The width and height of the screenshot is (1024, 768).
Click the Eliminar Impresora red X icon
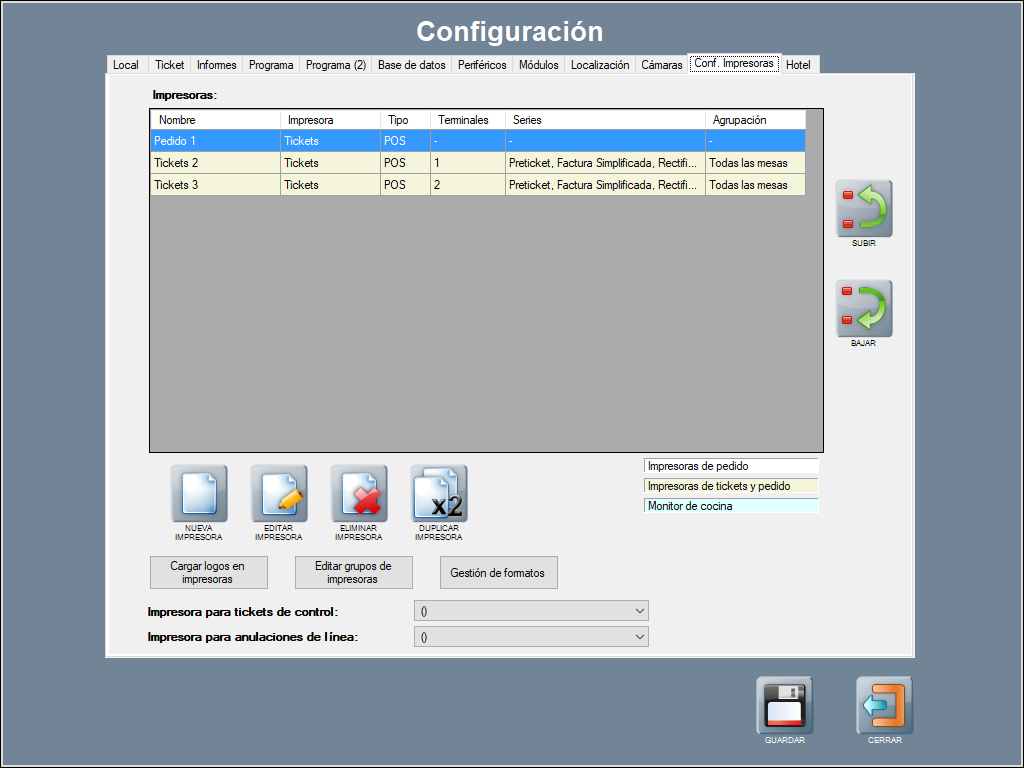click(359, 493)
